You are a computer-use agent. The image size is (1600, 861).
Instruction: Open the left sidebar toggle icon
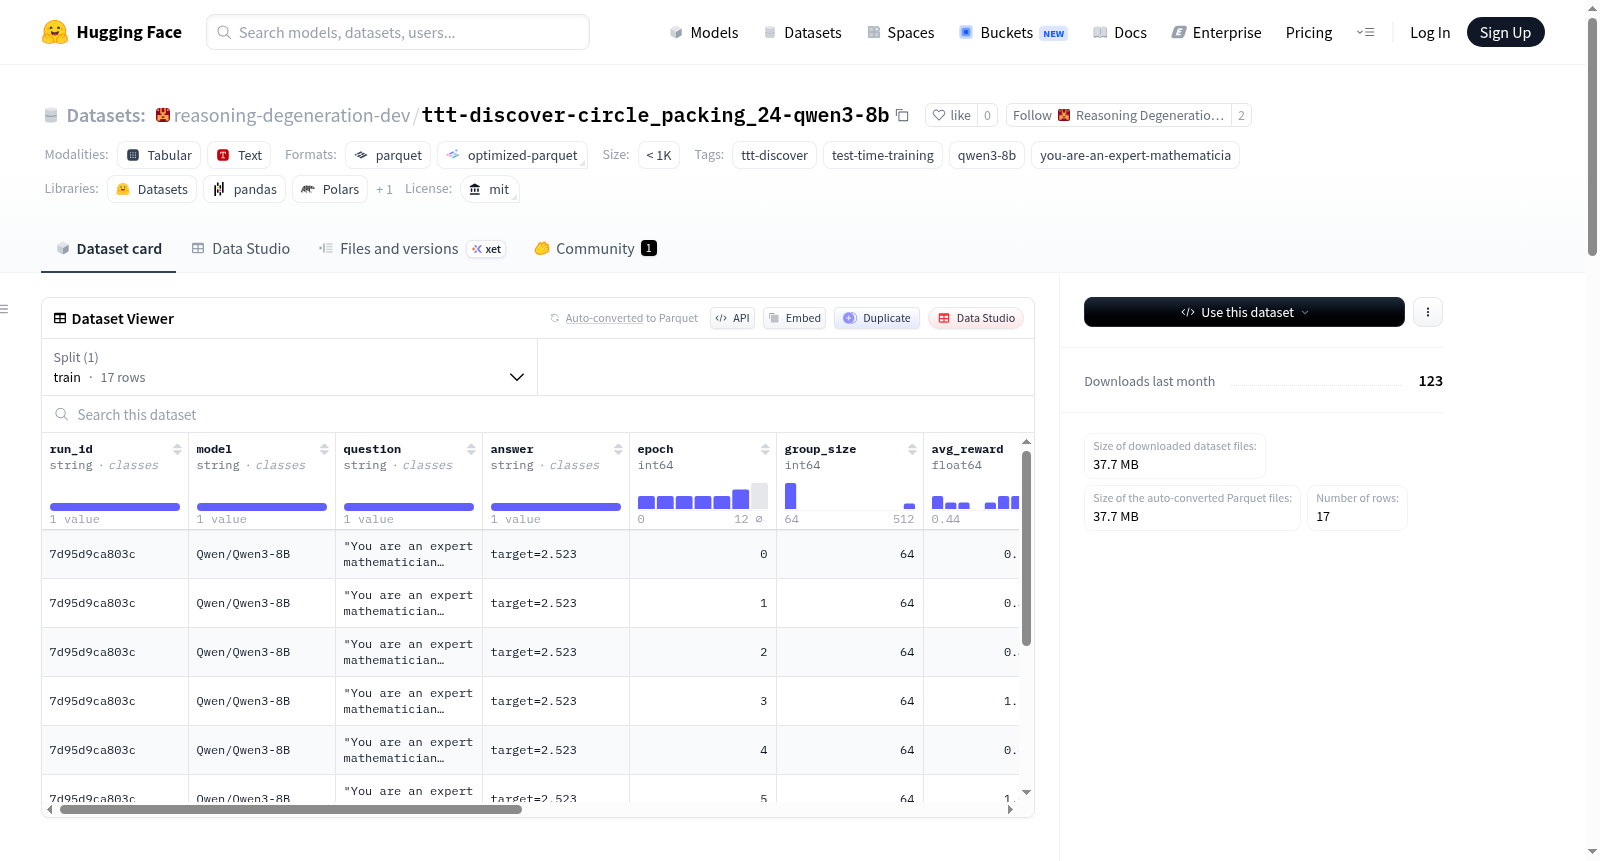[x=4, y=309]
